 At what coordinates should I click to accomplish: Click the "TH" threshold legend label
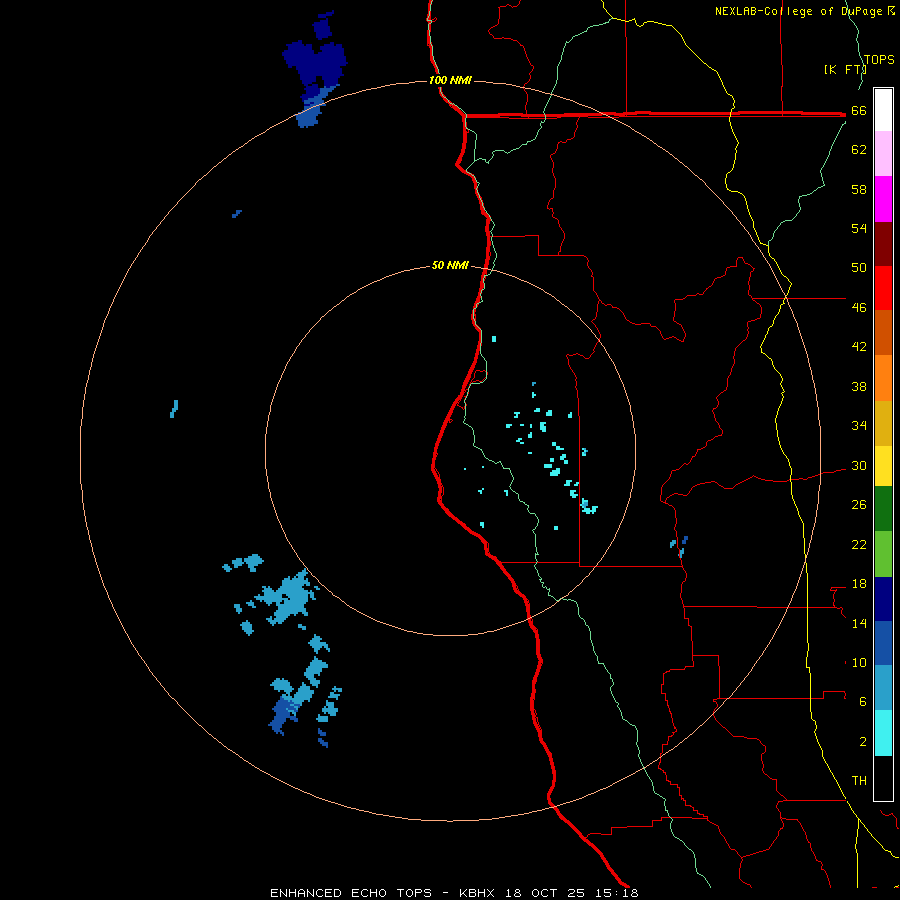859,781
